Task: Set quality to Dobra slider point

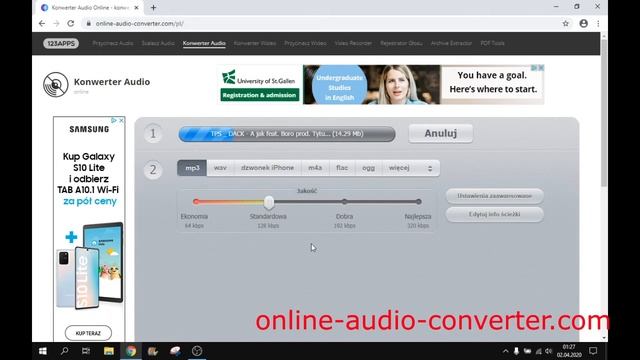Action: (x=344, y=202)
